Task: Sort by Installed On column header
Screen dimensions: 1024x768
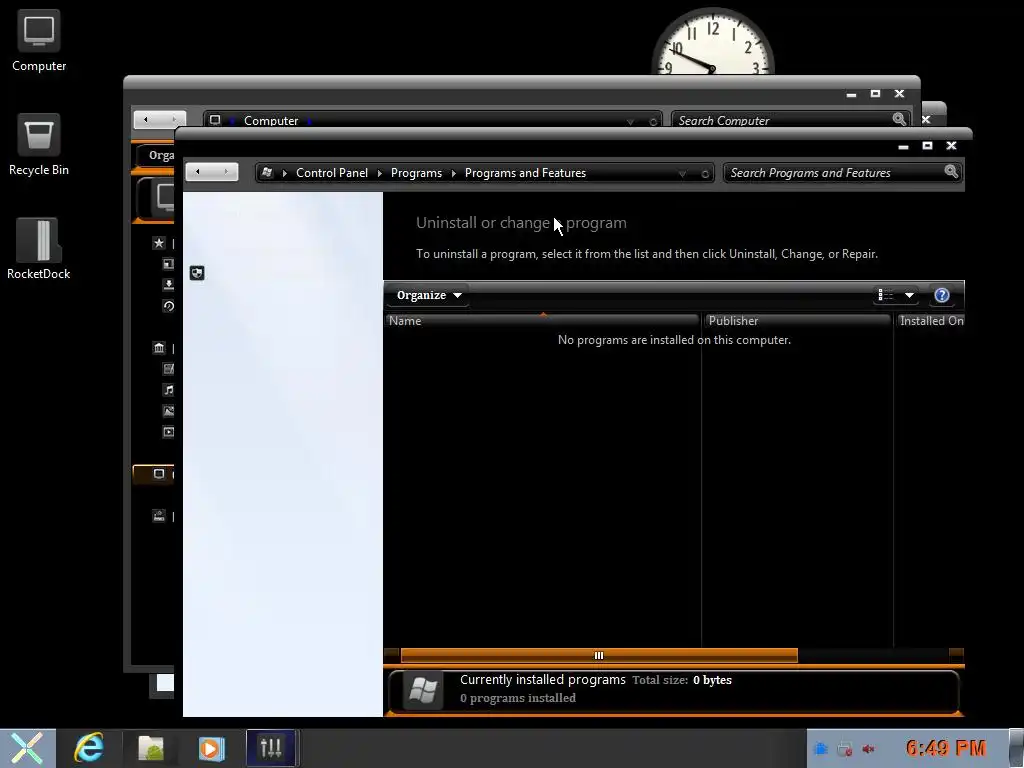Action: coord(930,321)
